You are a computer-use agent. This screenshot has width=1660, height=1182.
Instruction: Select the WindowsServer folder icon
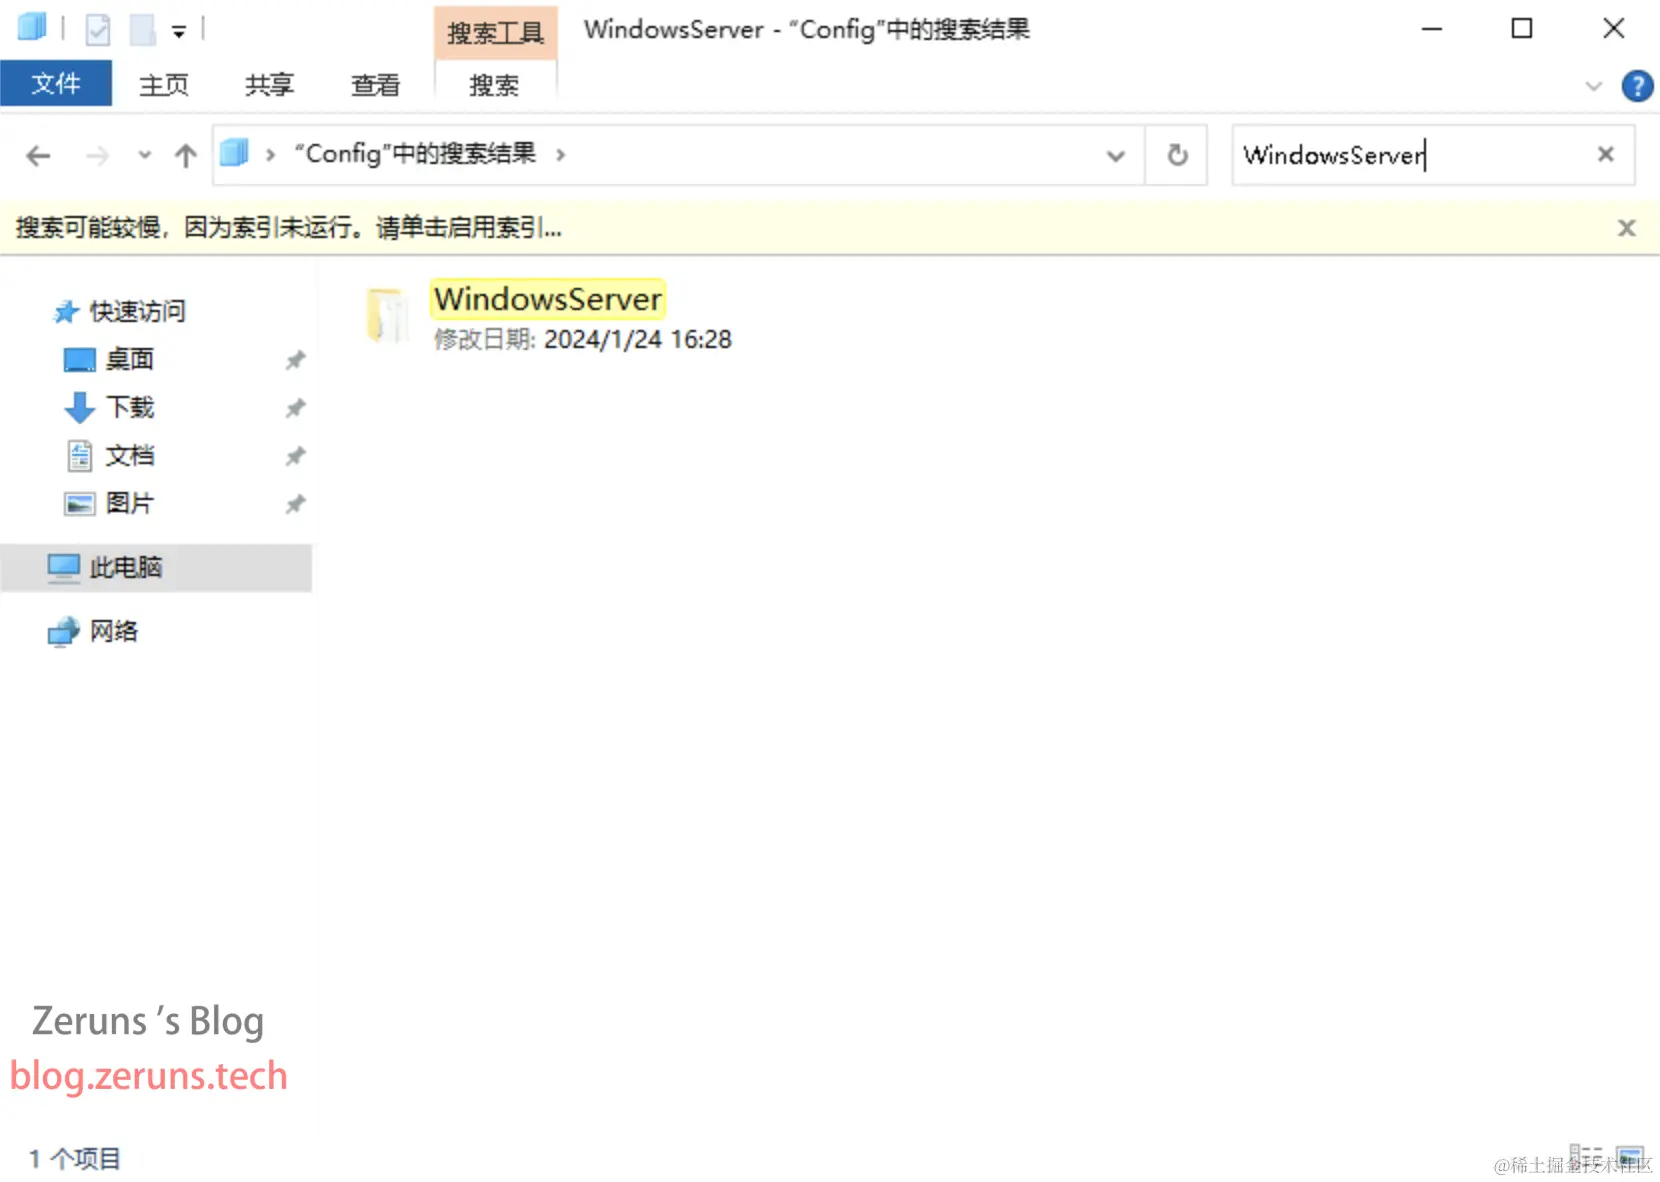tap(387, 315)
